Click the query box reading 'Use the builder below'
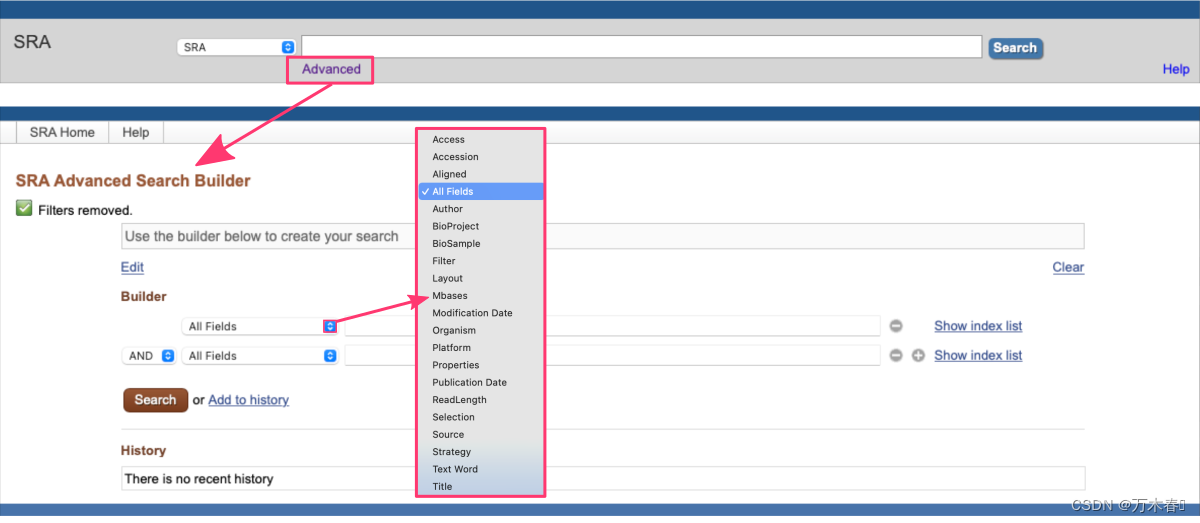Viewport: 1200px width, 523px height. [602, 237]
